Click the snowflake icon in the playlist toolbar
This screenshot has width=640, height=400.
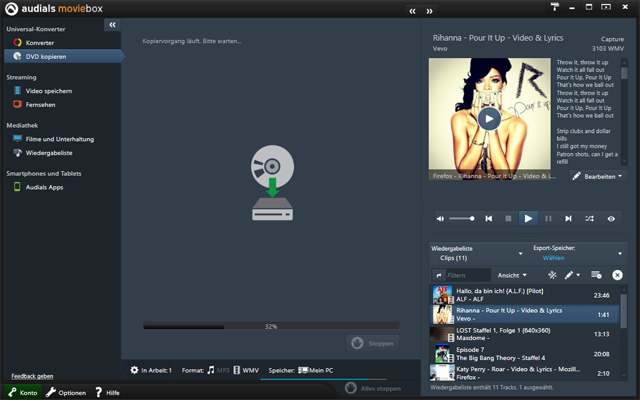tap(552, 275)
